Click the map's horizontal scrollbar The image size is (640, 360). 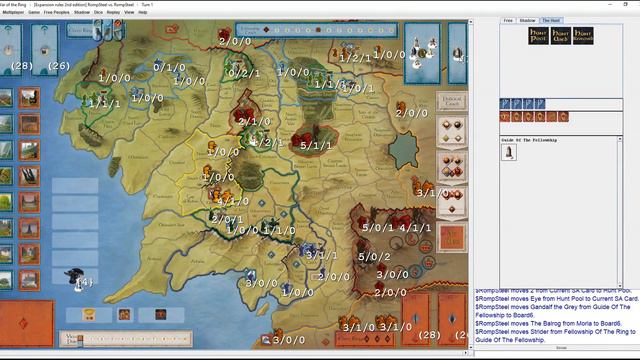pyautogui.click(x=234, y=352)
